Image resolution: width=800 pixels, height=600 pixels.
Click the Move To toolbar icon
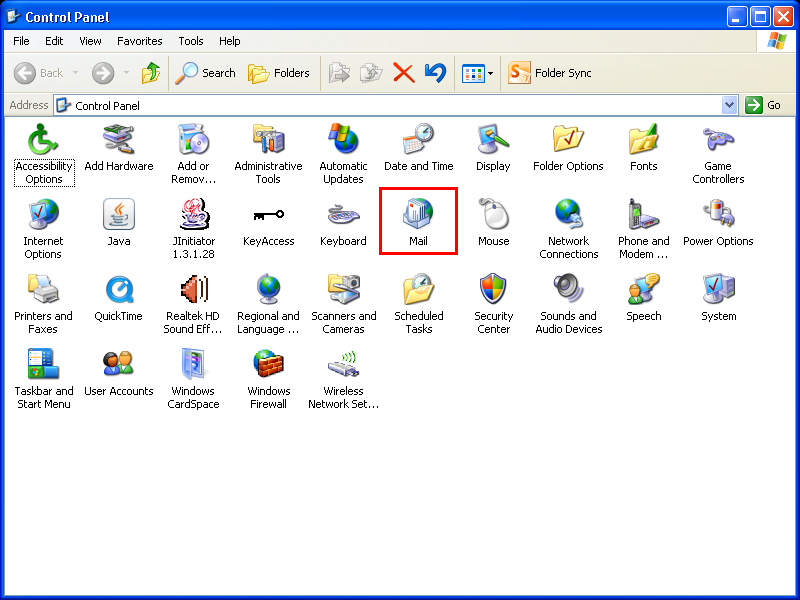[x=339, y=73]
